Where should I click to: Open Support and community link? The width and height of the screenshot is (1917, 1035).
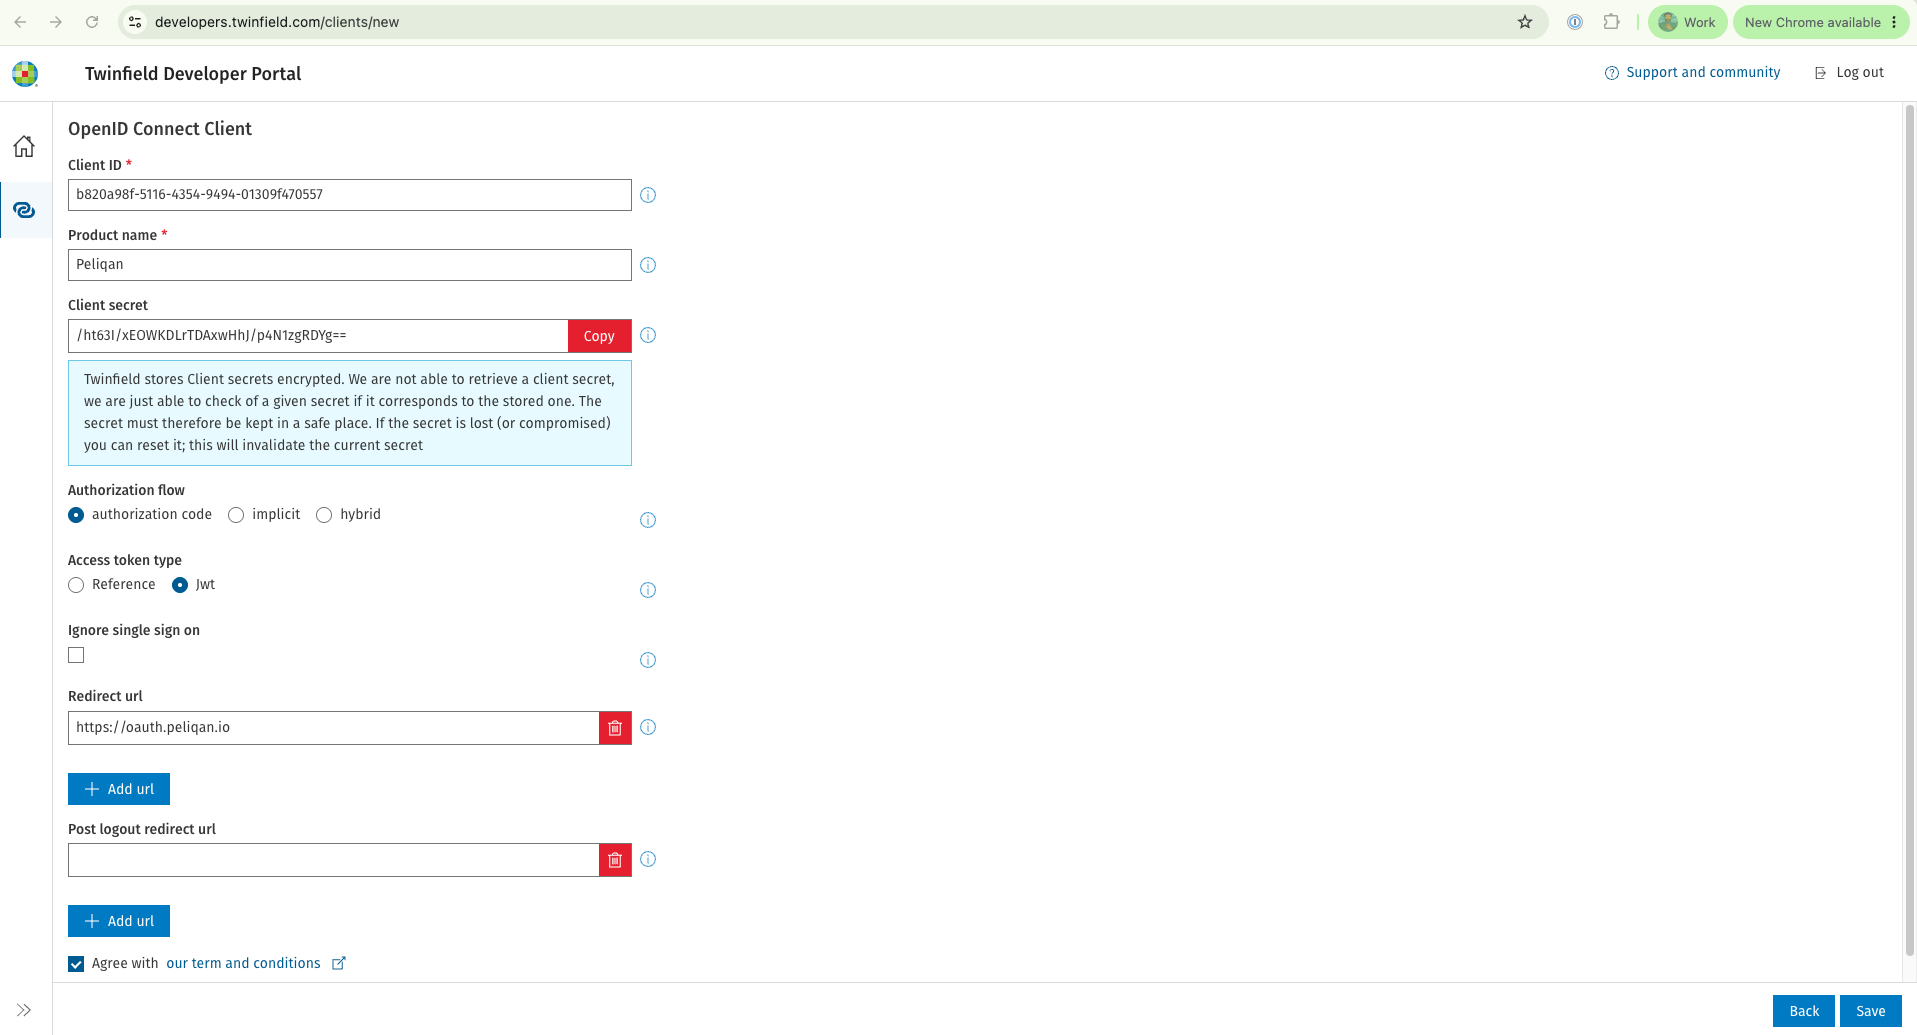(x=1692, y=72)
